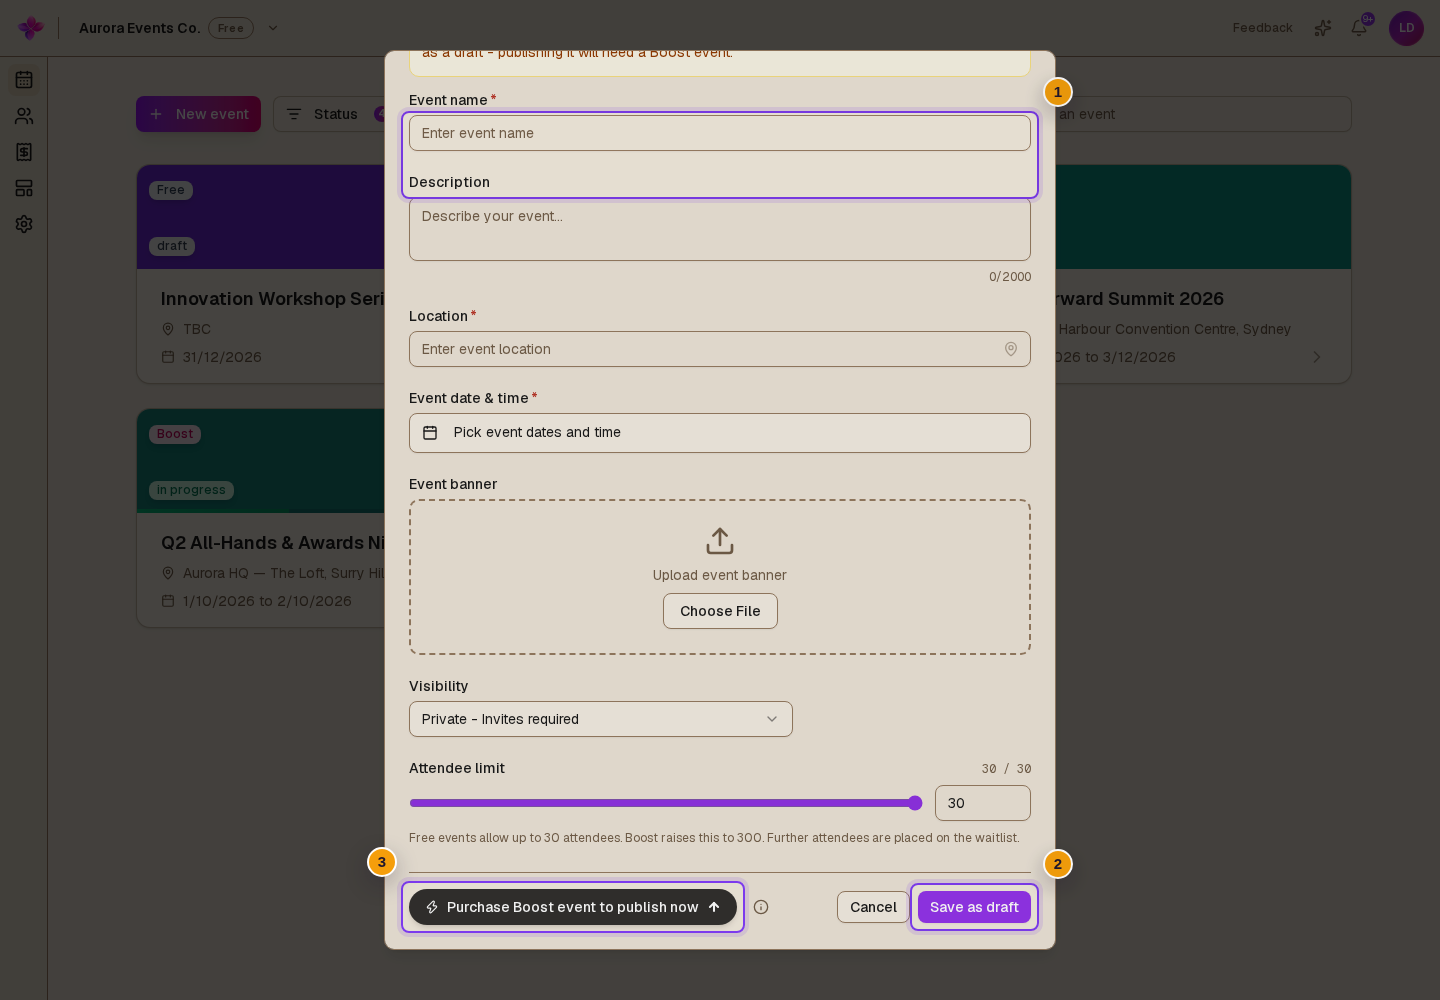
Task: Click Purchase Boost event to publish now
Action: pos(573,907)
